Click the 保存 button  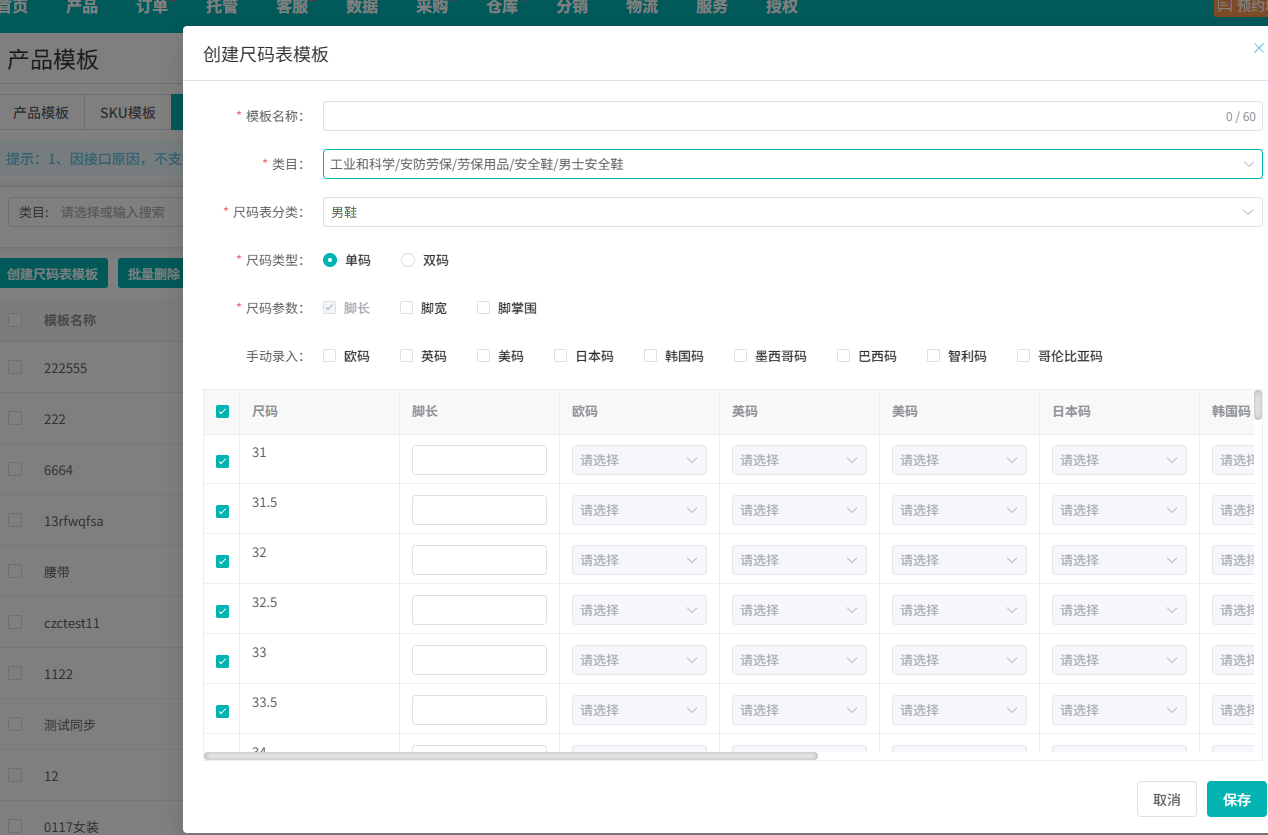coord(1237,799)
